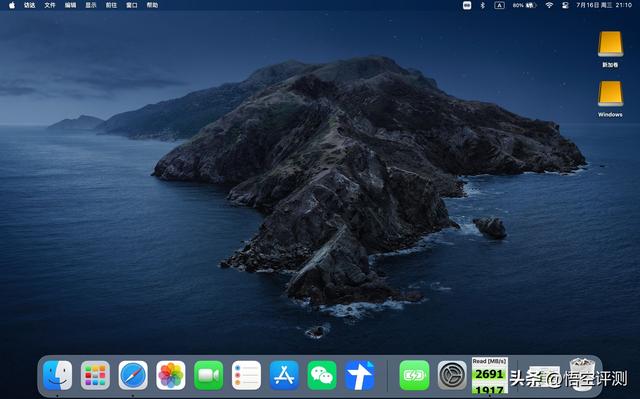Screen dimensions: 640x399
Task: Open Launchpad in the Dock
Action: pos(95,375)
